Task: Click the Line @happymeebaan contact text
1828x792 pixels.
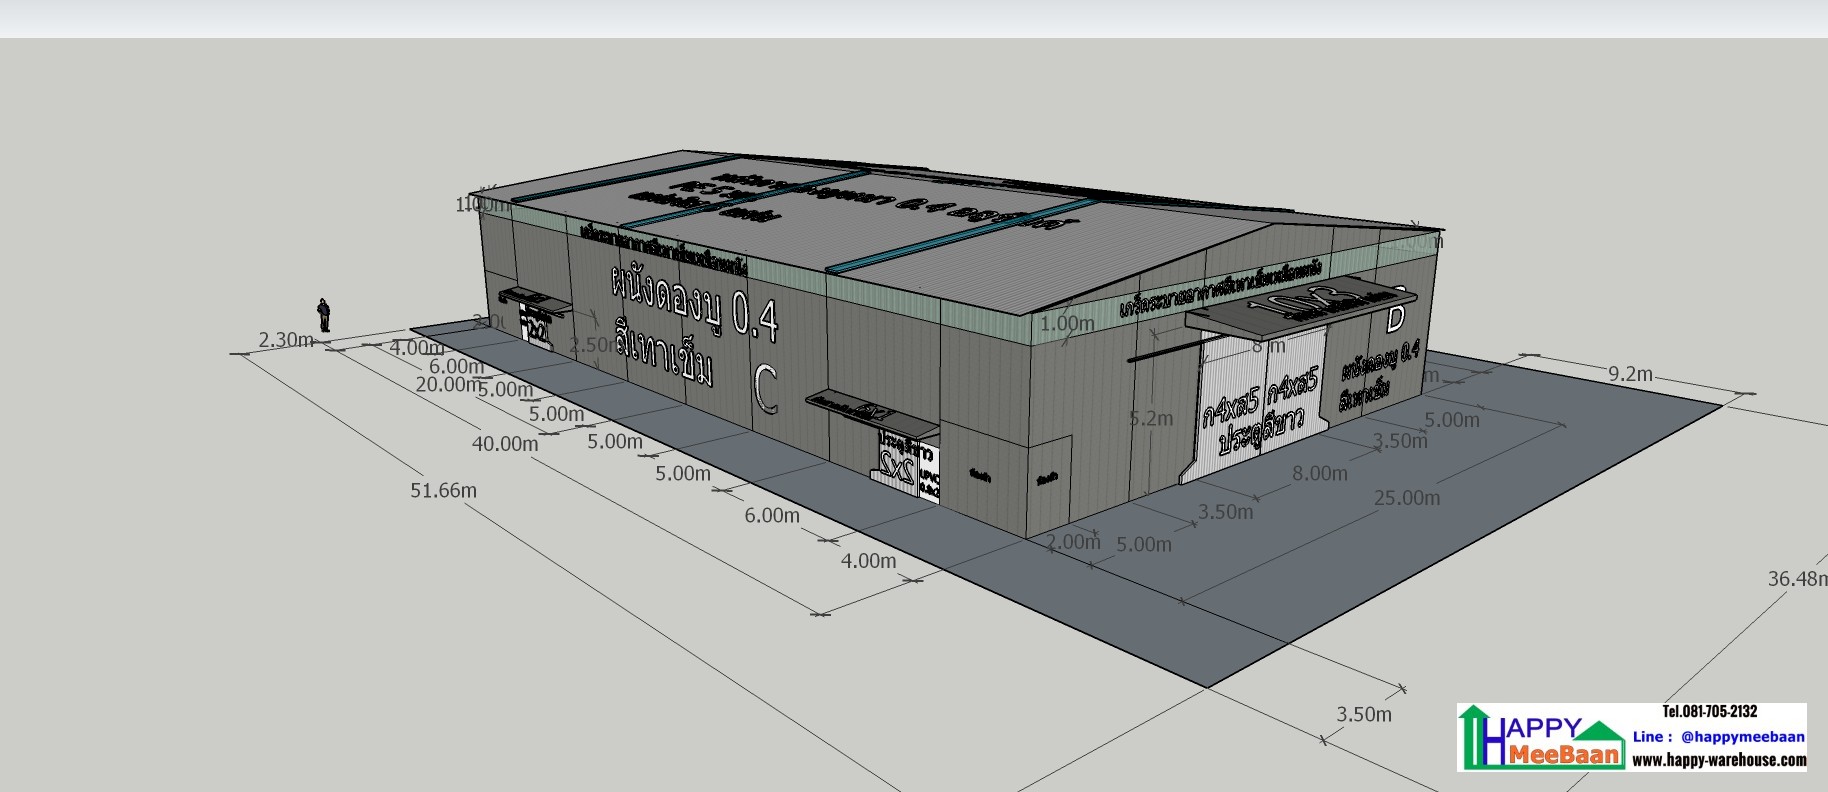Action: tap(1718, 737)
